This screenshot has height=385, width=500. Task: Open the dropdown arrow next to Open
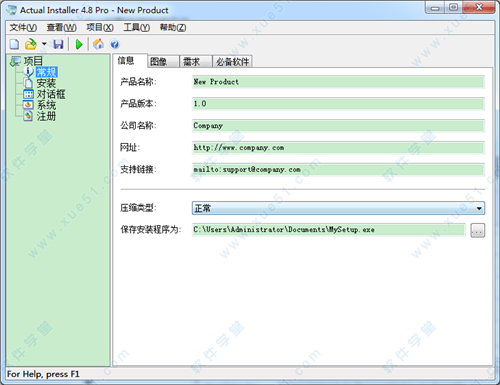coord(44,44)
